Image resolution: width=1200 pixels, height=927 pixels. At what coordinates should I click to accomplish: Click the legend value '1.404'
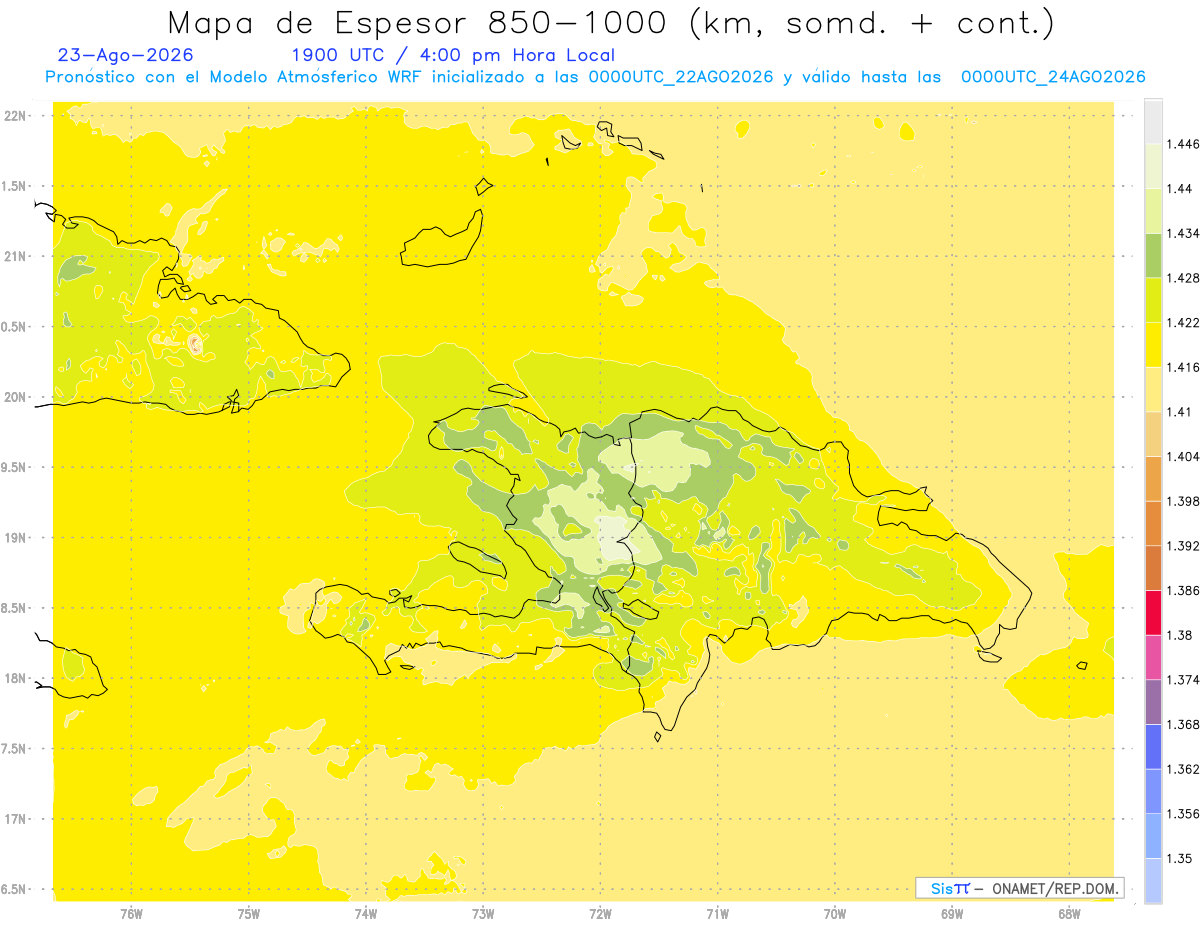point(1182,456)
